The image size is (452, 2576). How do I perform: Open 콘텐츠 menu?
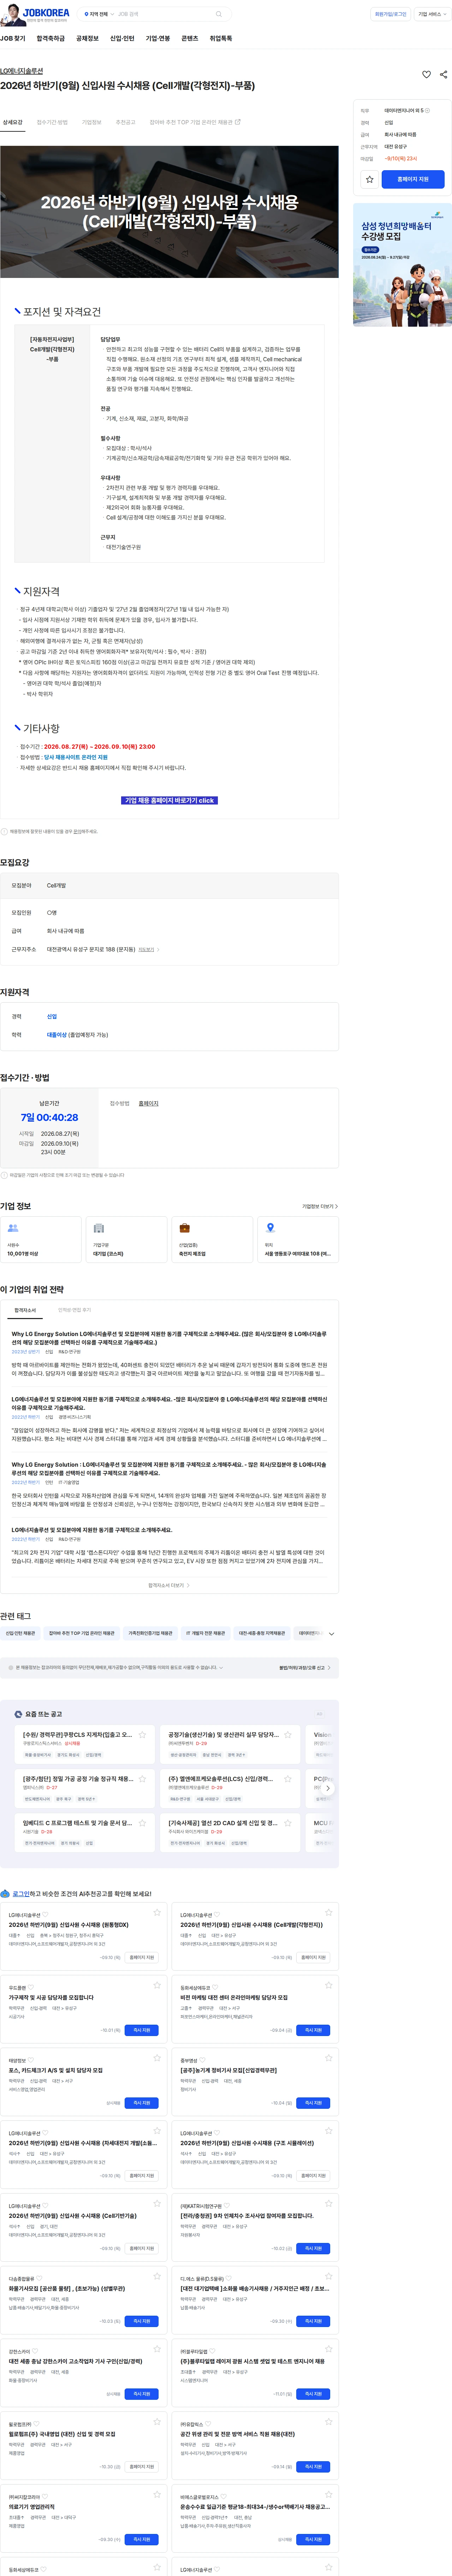pyautogui.click(x=190, y=38)
